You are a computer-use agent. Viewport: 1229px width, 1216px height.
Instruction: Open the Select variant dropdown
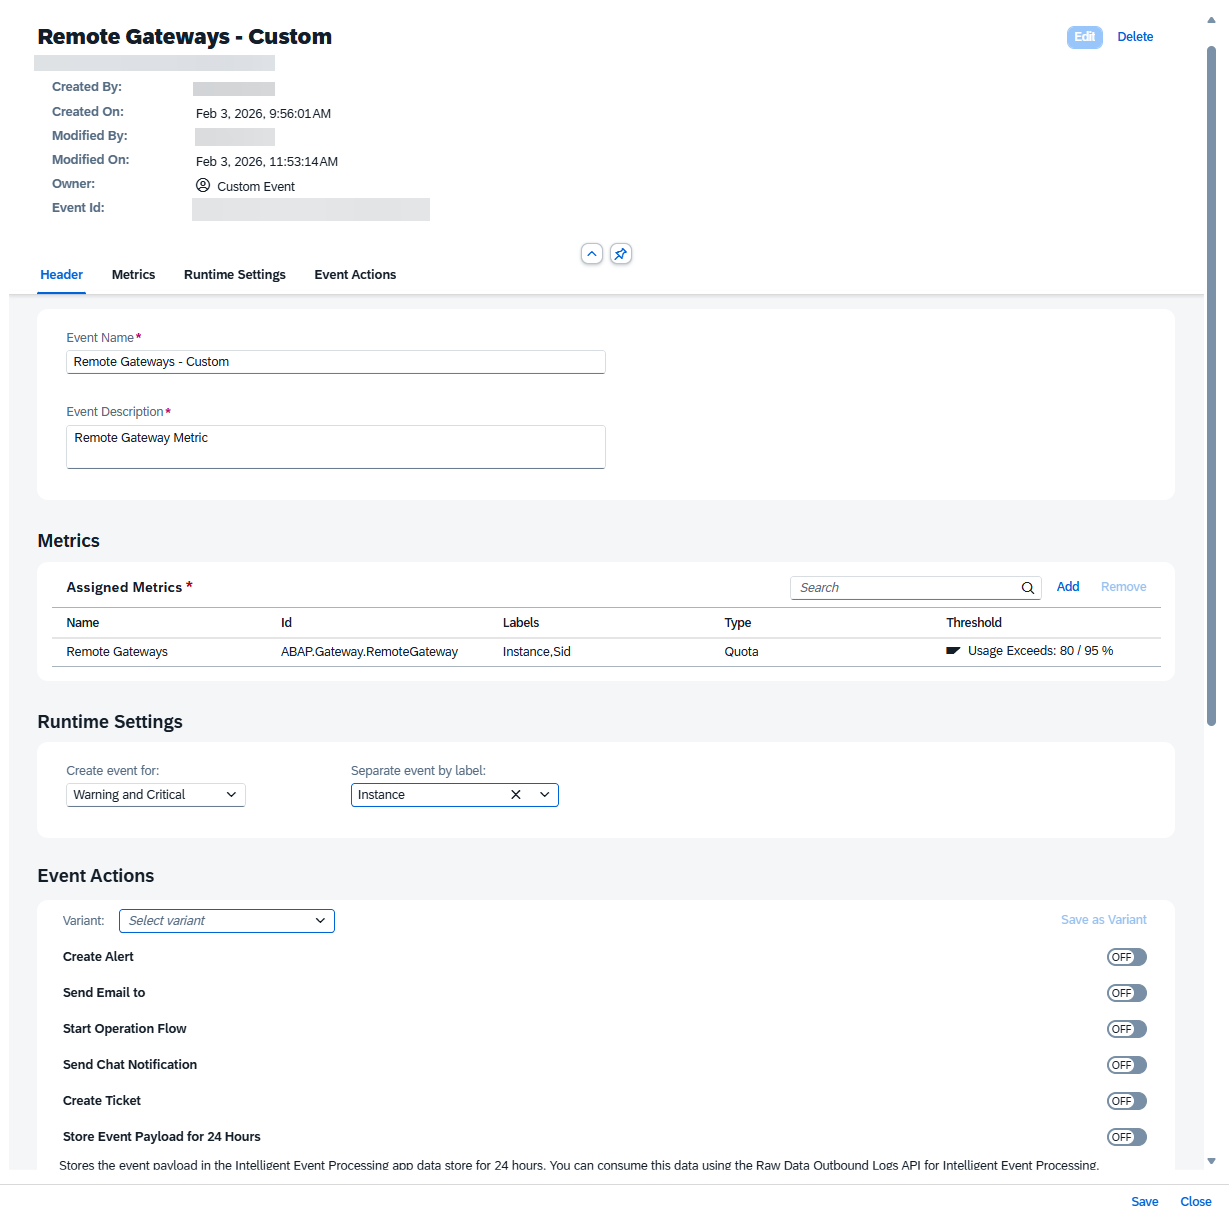(226, 921)
